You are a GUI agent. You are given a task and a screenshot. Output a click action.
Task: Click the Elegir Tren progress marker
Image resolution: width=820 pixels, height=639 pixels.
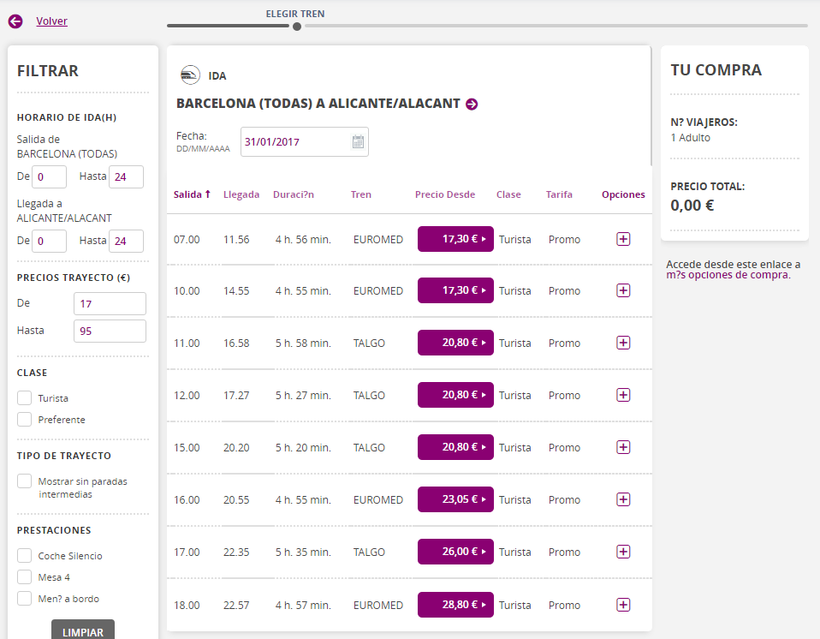[x=297, y=26]
